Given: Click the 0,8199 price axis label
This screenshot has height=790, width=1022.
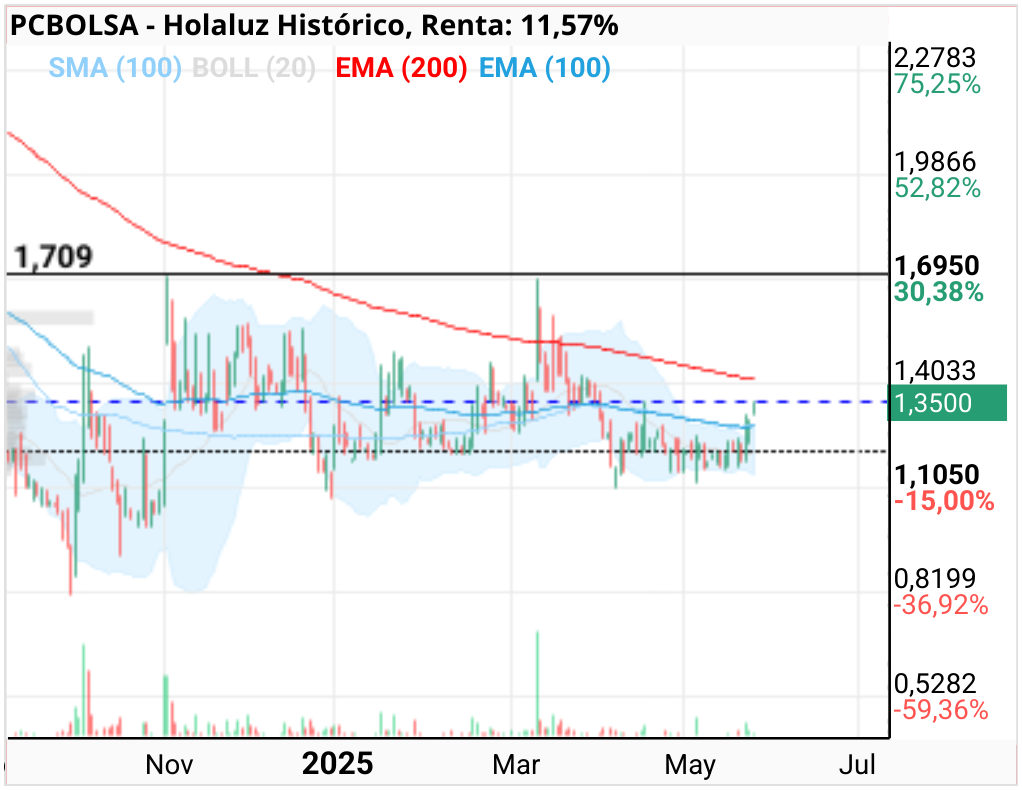Looking at the screenshot, I should 935,578.
